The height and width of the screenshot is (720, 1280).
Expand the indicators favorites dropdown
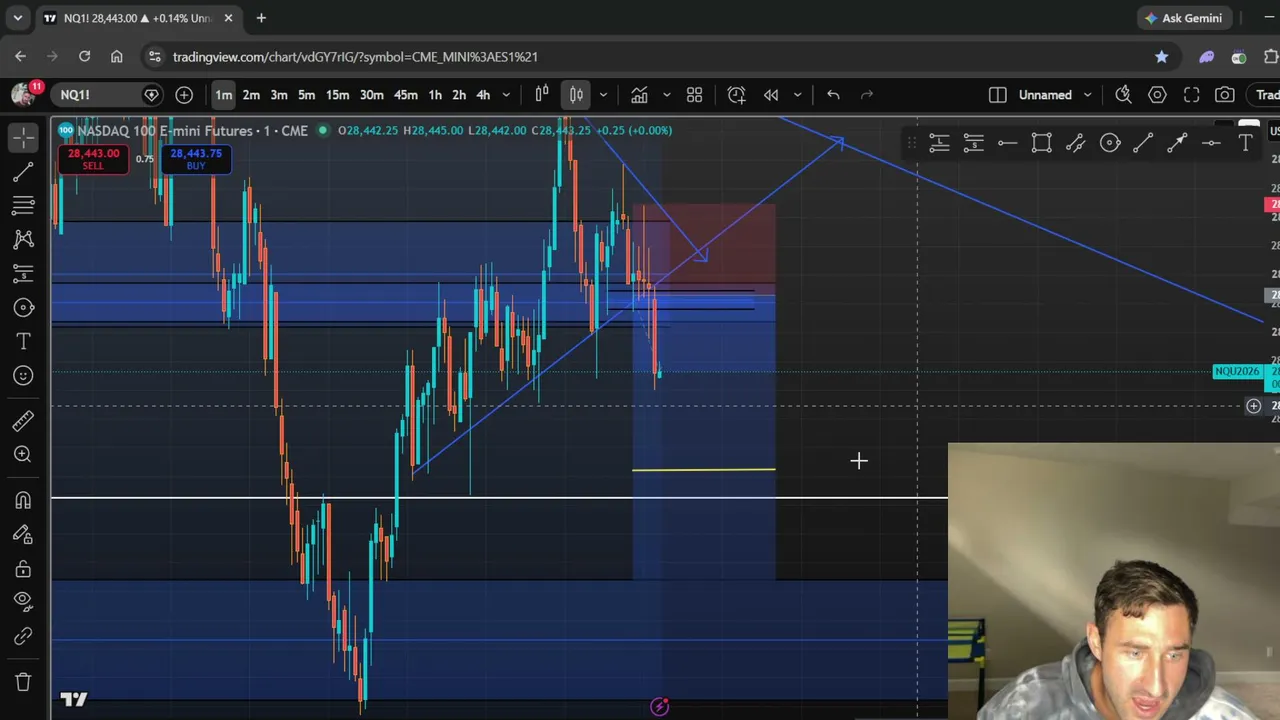click(x=666, y=95)
